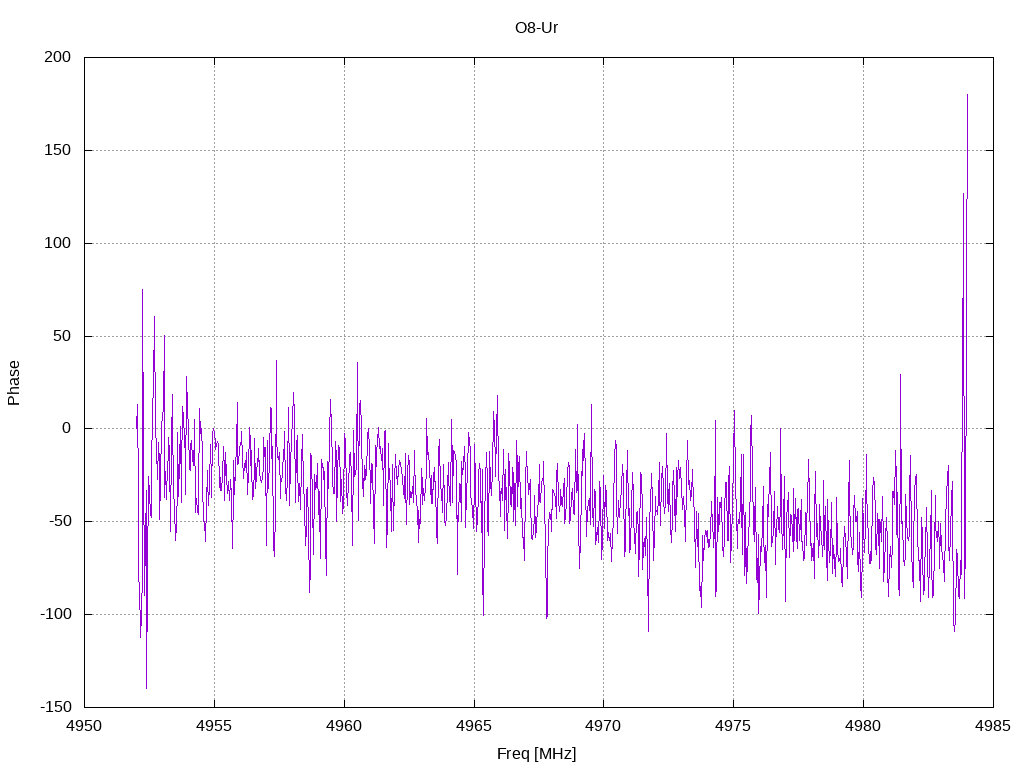1024x768 pixels.
Task: Click y-axis tick label -100
Action: click(56, 614)
